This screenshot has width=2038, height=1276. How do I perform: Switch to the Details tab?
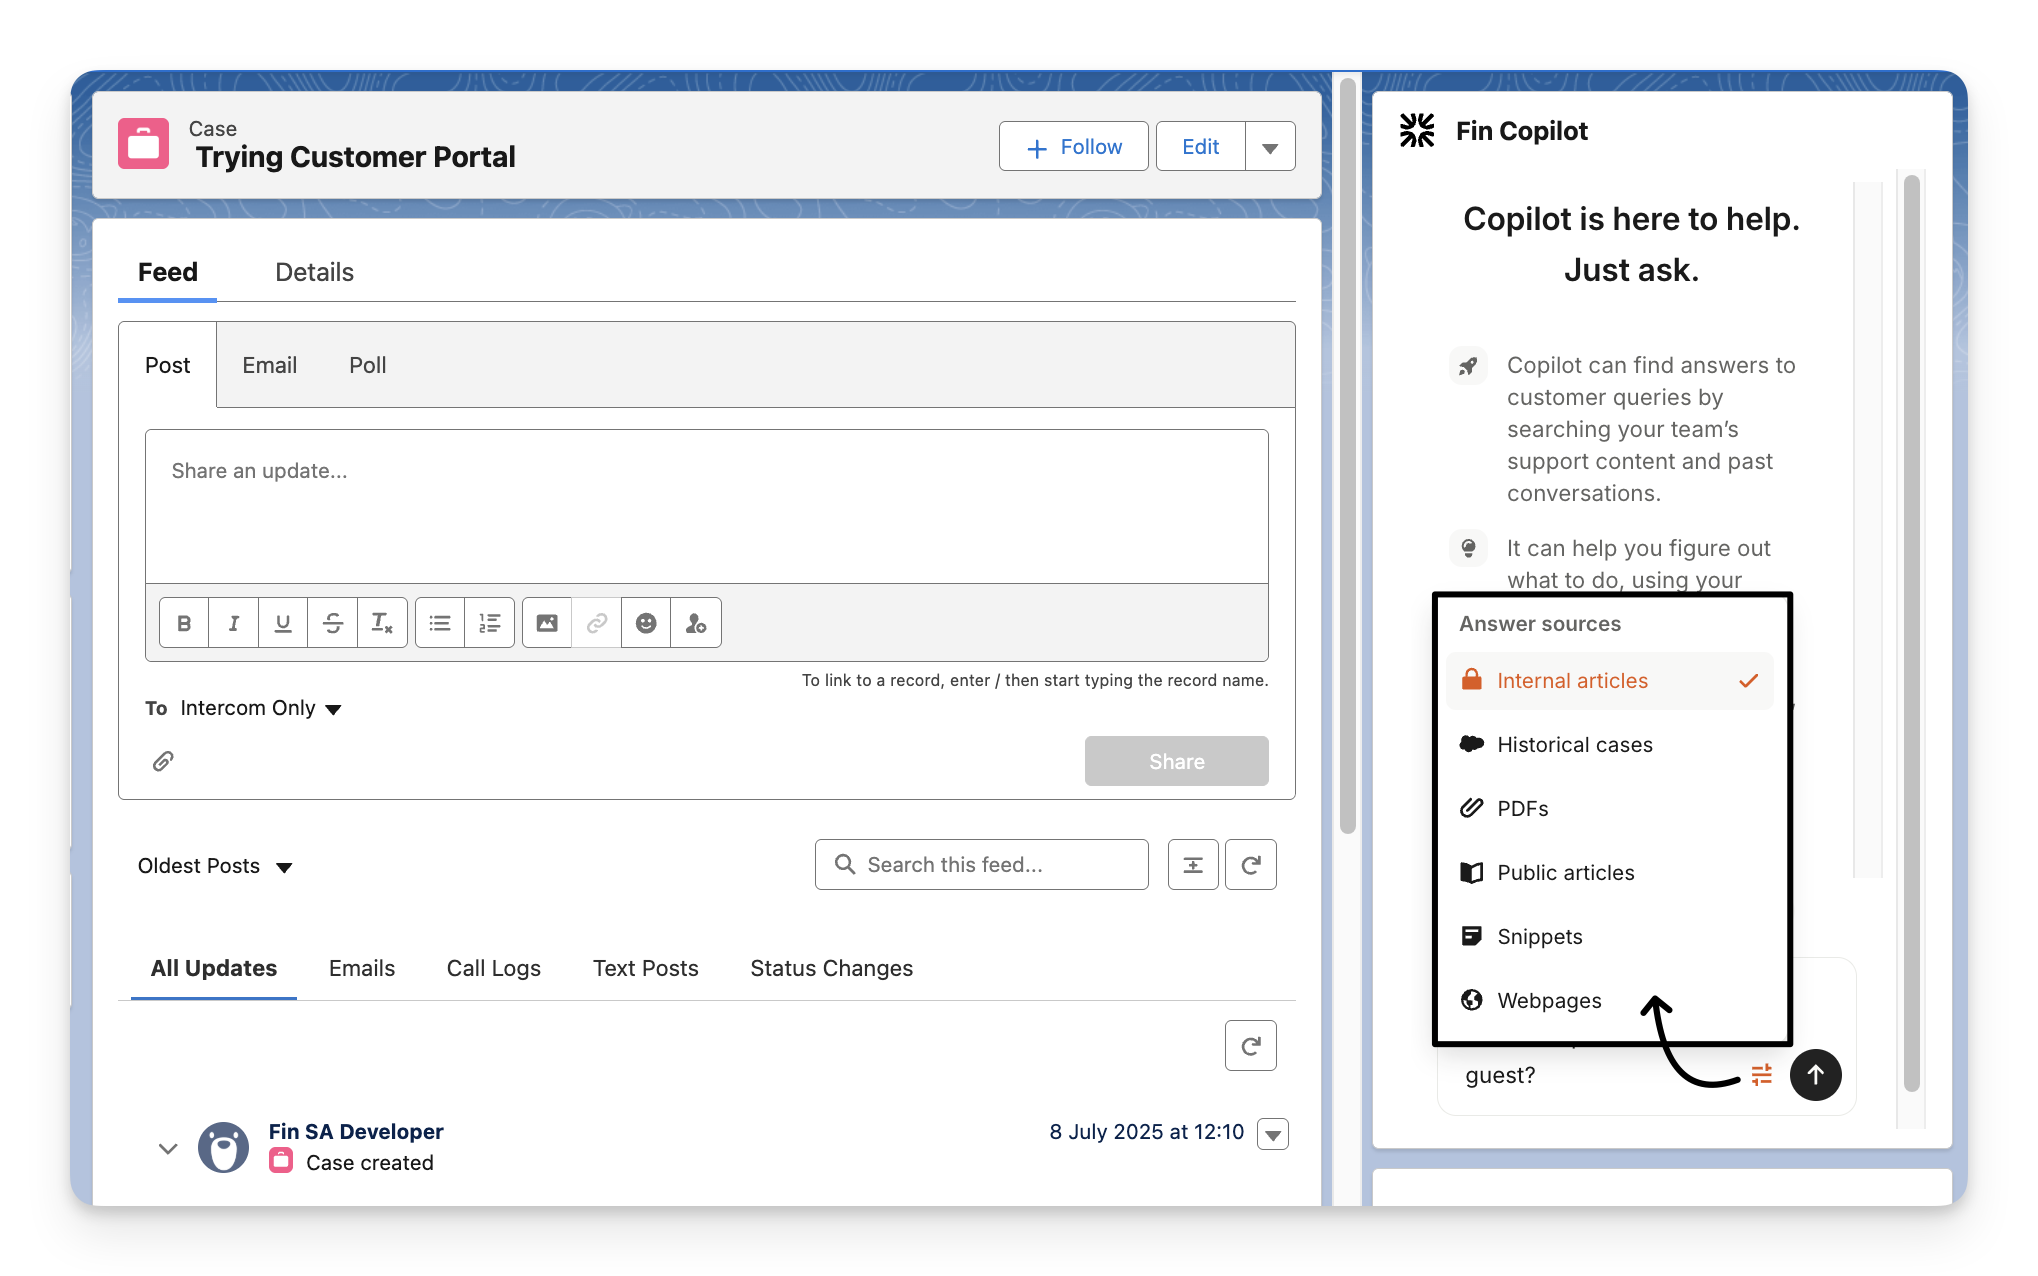314,272
